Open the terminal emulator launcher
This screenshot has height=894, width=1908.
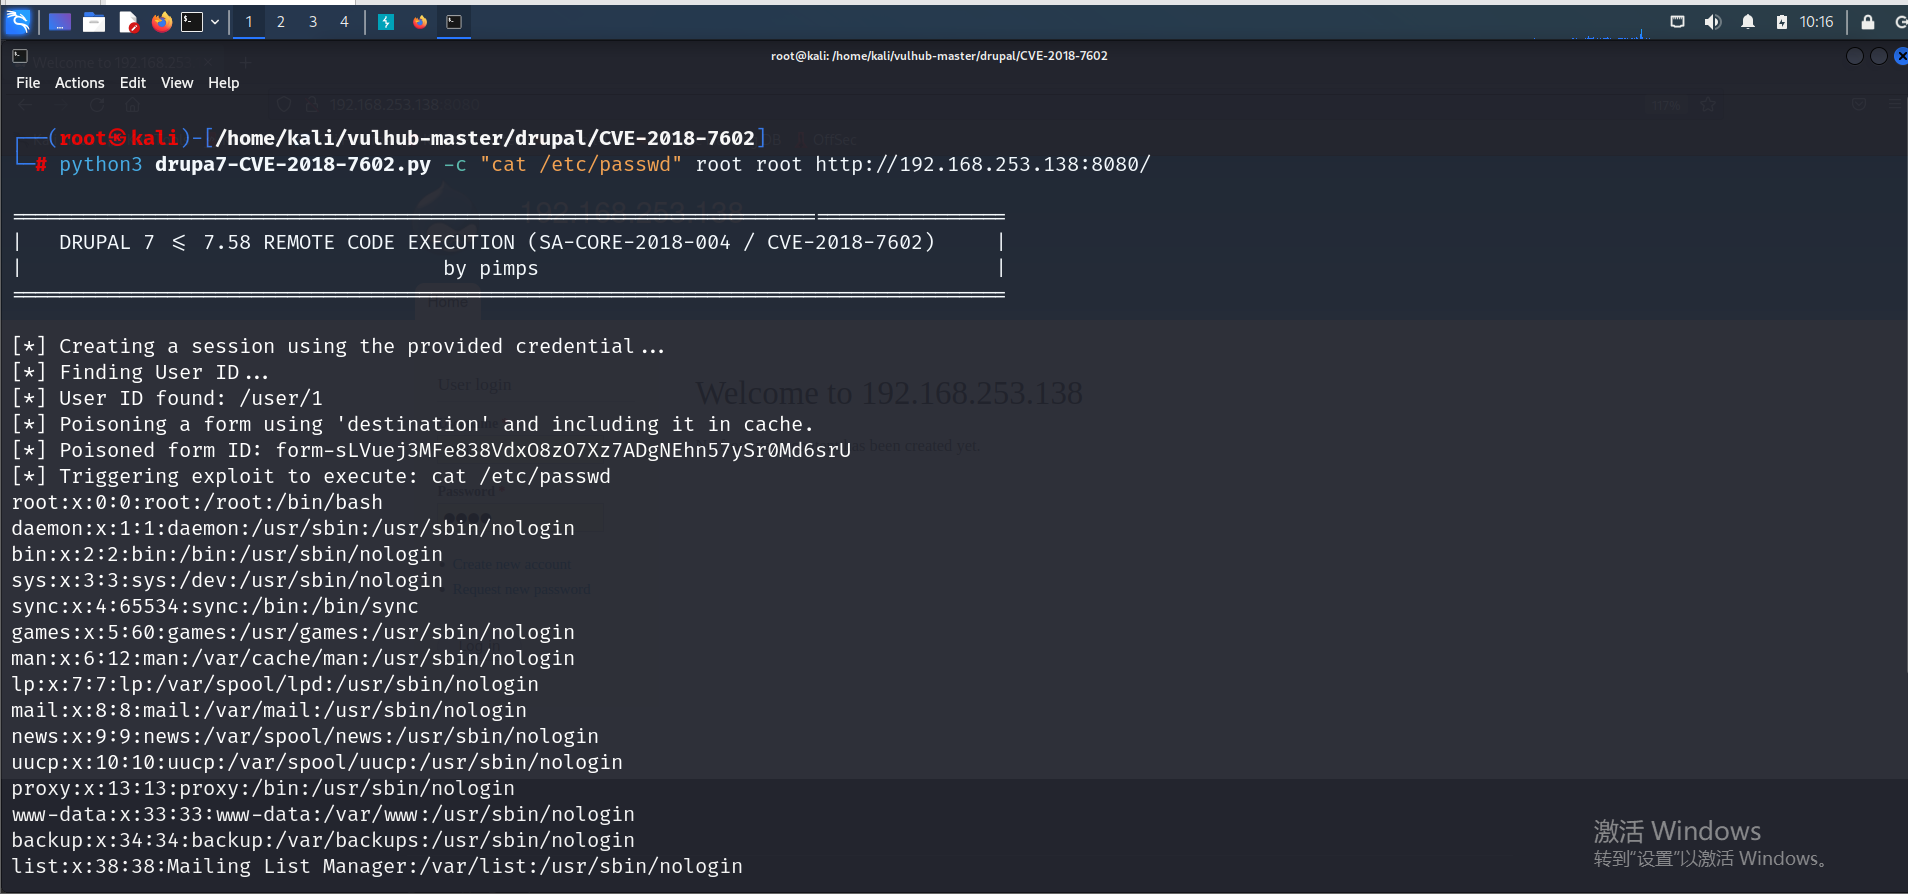point(192,22)
